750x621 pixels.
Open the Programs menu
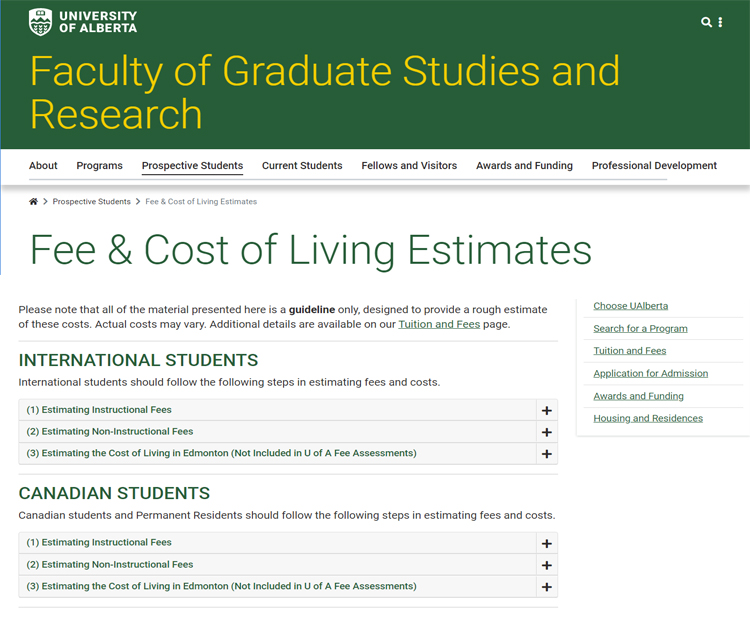99,166
